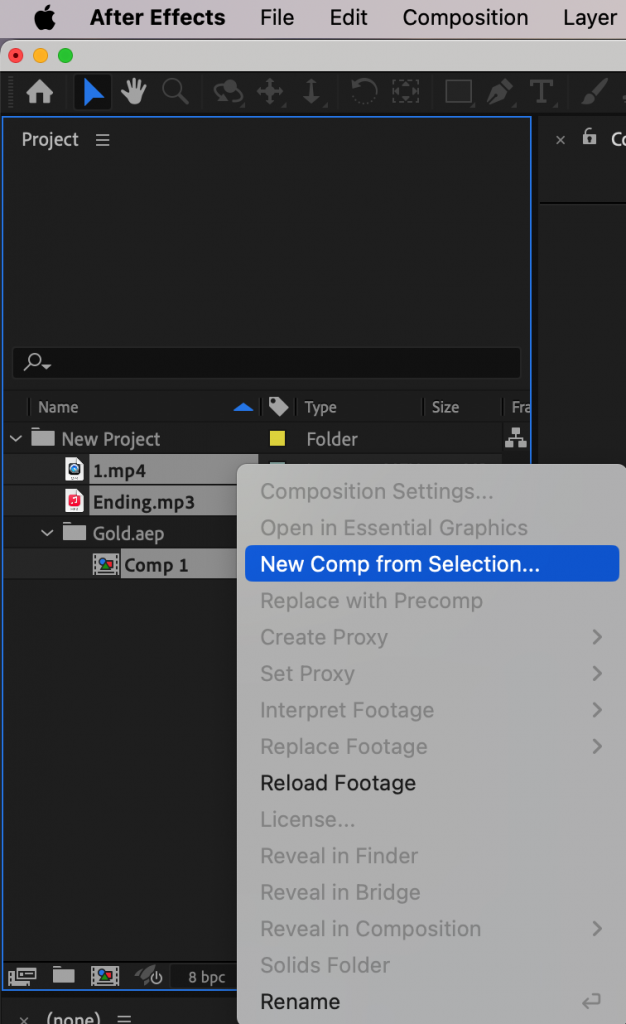Viewport: 626px width, 1024px height.
Task: Open the Home screen icon
Action: [38, 91]
